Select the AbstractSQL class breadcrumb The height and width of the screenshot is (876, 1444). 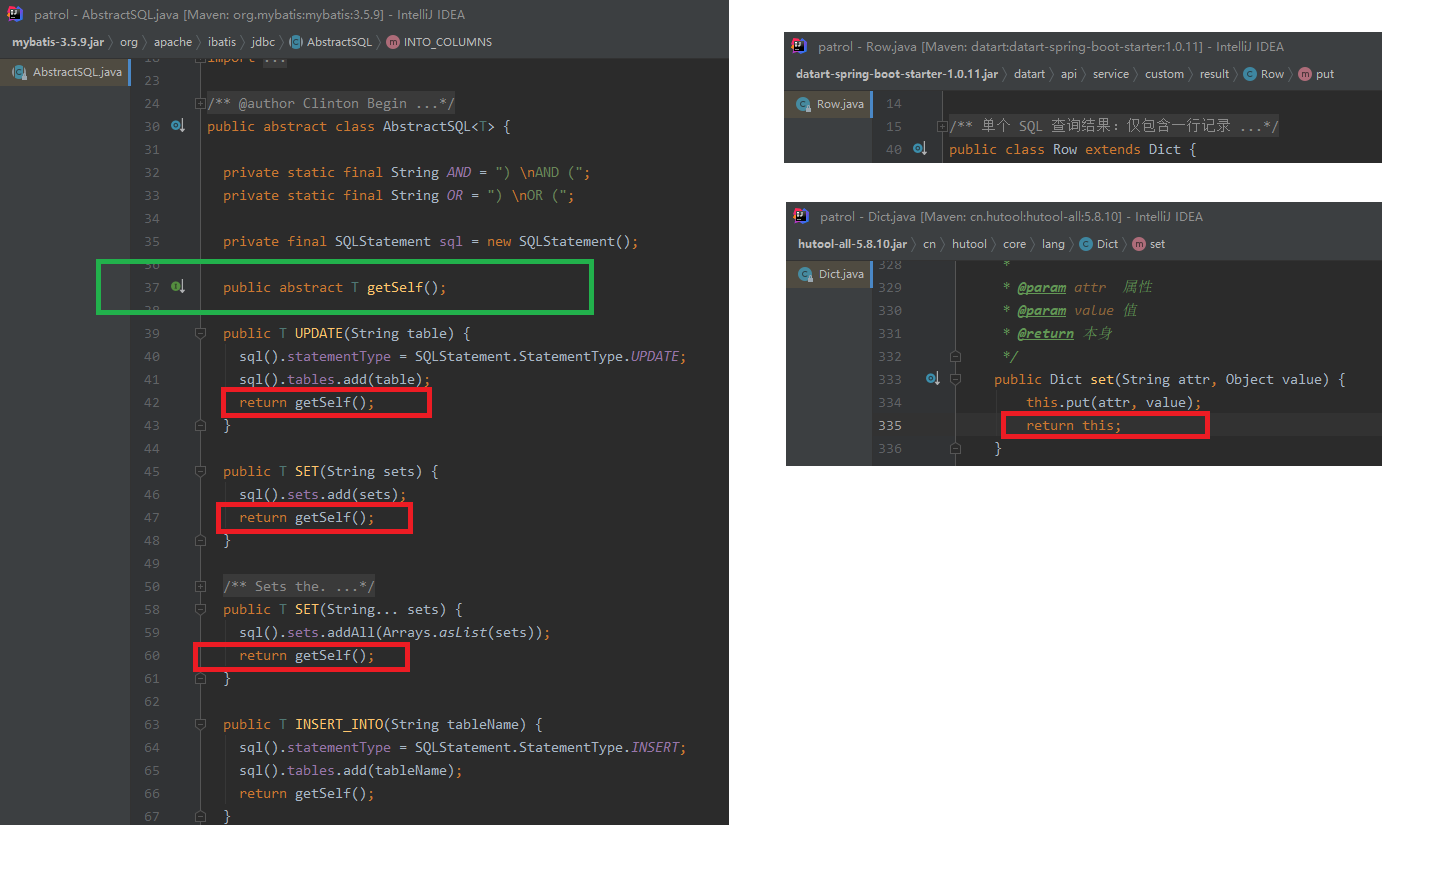[331, 42]
